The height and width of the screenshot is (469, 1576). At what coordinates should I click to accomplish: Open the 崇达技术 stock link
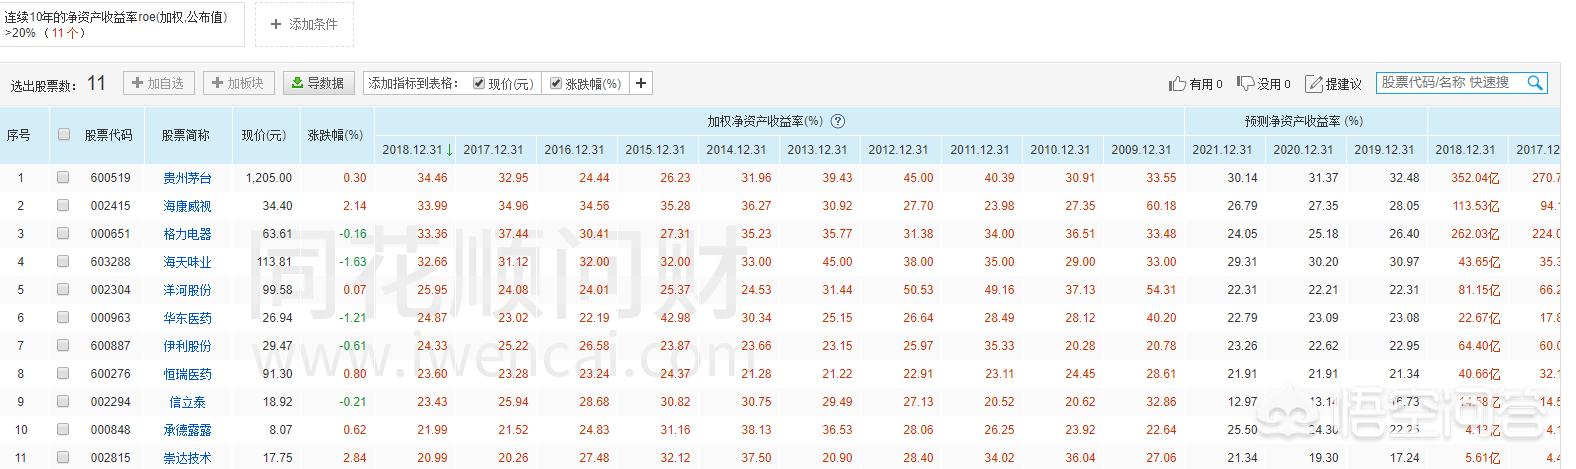187,458
